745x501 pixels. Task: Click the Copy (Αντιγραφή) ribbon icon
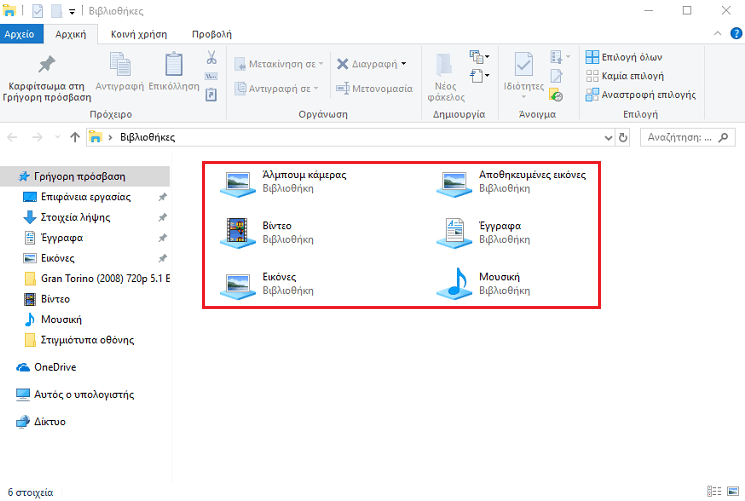[x=120, y=64]
